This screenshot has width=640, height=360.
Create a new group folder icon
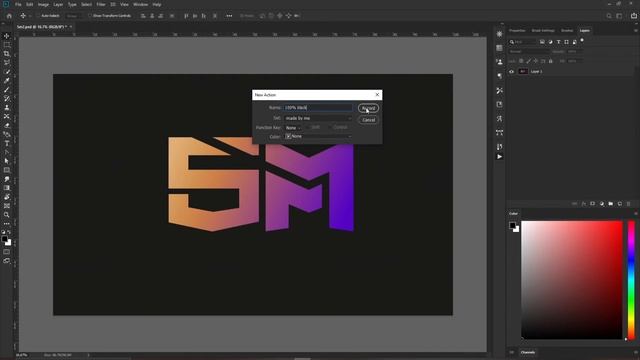[x=611, y=204]
